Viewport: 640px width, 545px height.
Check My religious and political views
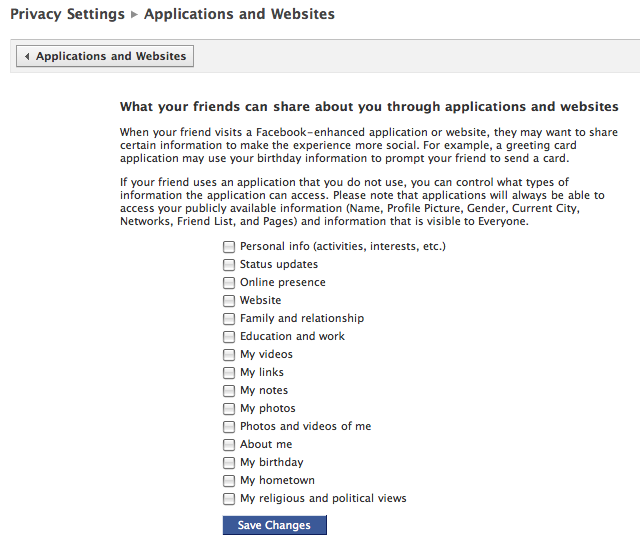tap(229, 499)
